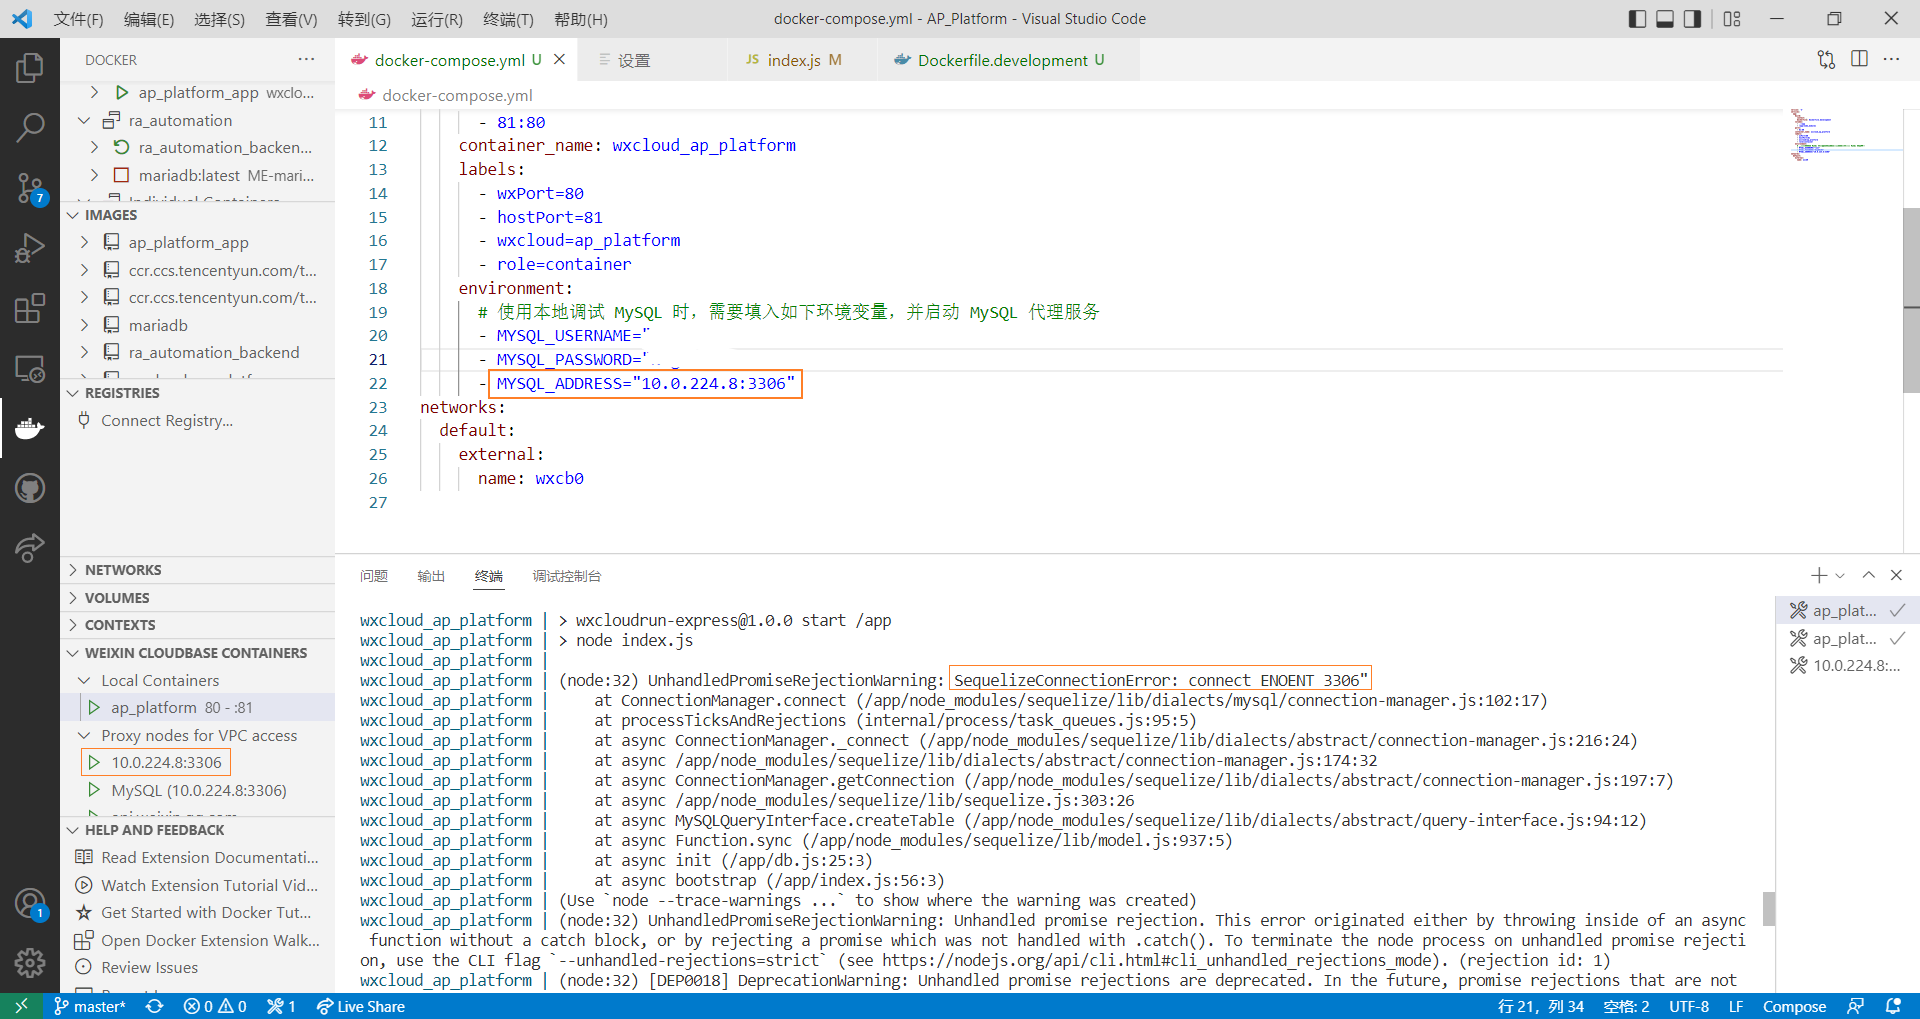The image size is (1920, 1019).
Task: Switch to the Dockerfile.development tab
Action: (x=1008, y=60)
